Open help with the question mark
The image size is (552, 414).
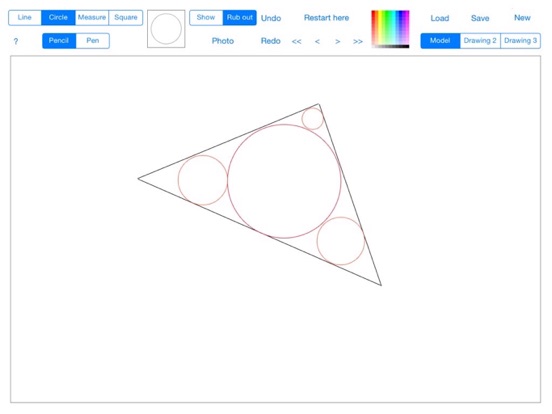(x=16, y=42)
